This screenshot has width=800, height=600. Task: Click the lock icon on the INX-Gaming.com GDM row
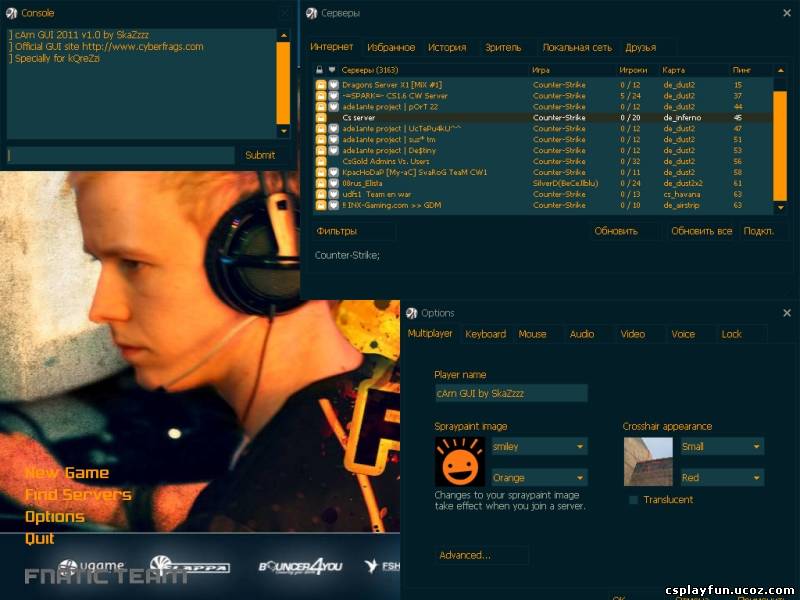(320, 205)
